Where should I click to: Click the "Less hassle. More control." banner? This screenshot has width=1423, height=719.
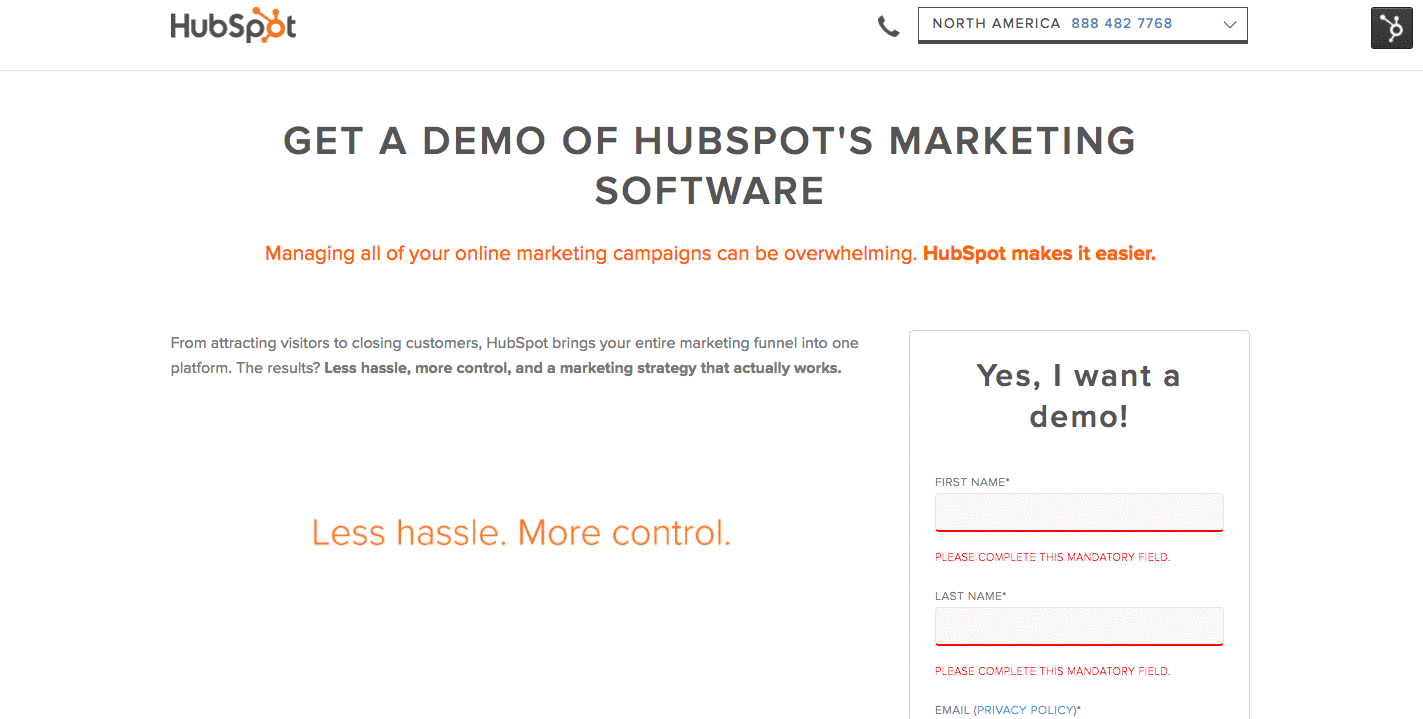(521, 533)
